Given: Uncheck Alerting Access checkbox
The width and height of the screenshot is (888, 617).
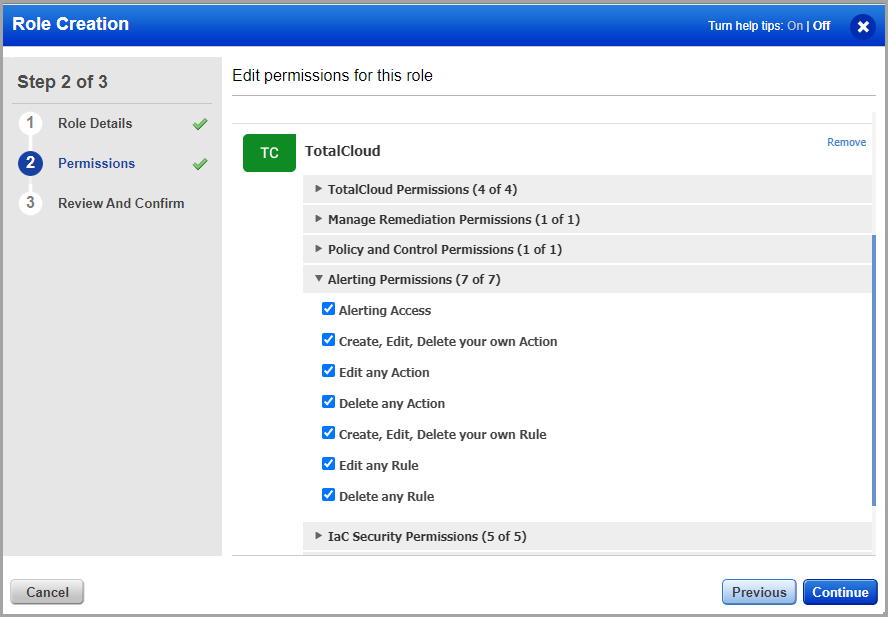Looking at the screenshot, I should [328, 309].
